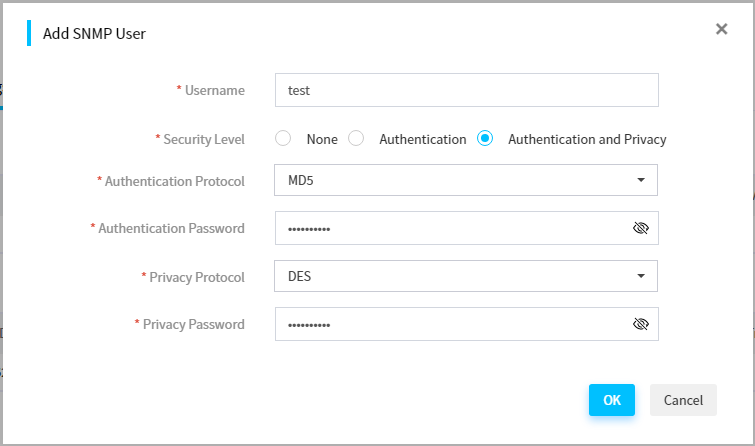Show the Authentication Password with eye icon
The width and height of the screenshot is (755, 446).
coord(640,228)
